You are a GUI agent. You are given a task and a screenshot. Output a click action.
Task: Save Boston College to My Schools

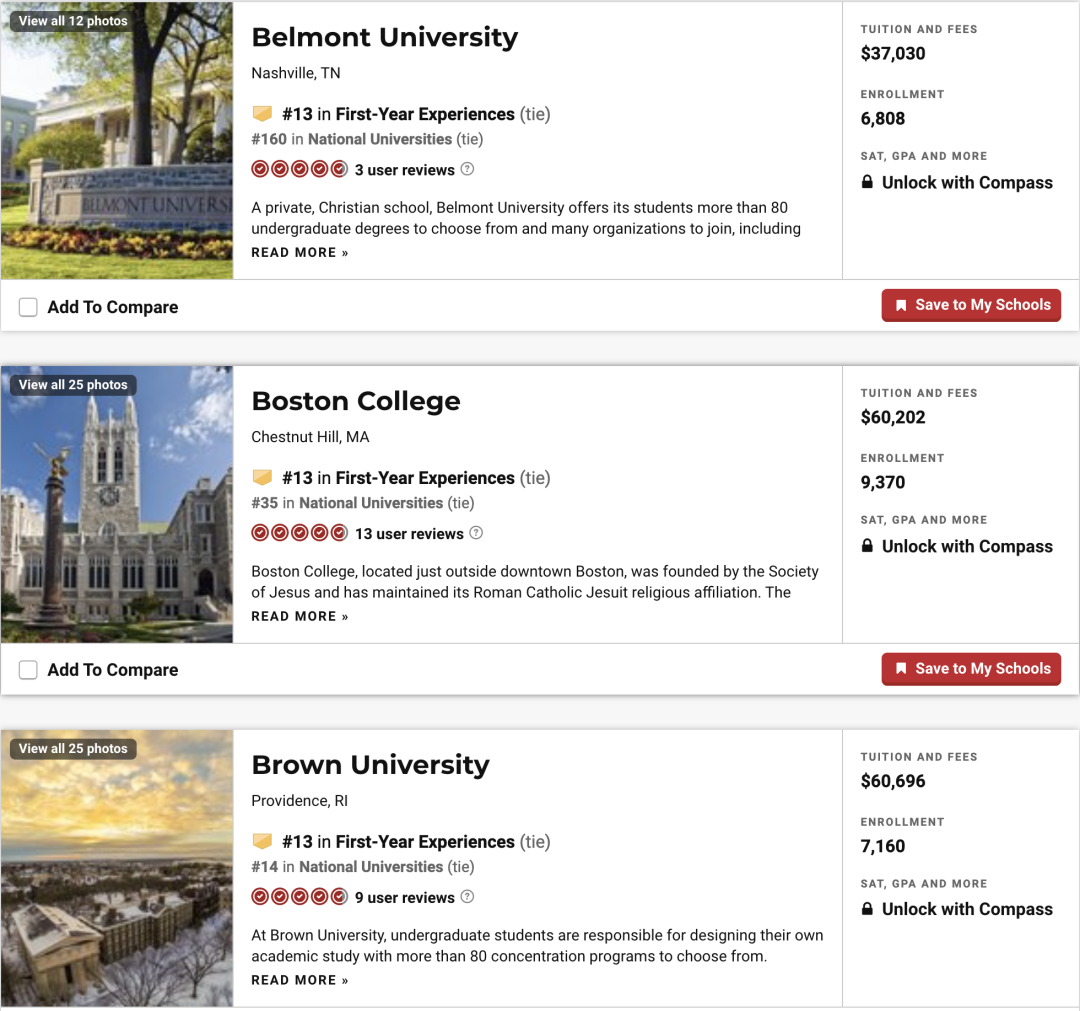[x=971, y=669]
